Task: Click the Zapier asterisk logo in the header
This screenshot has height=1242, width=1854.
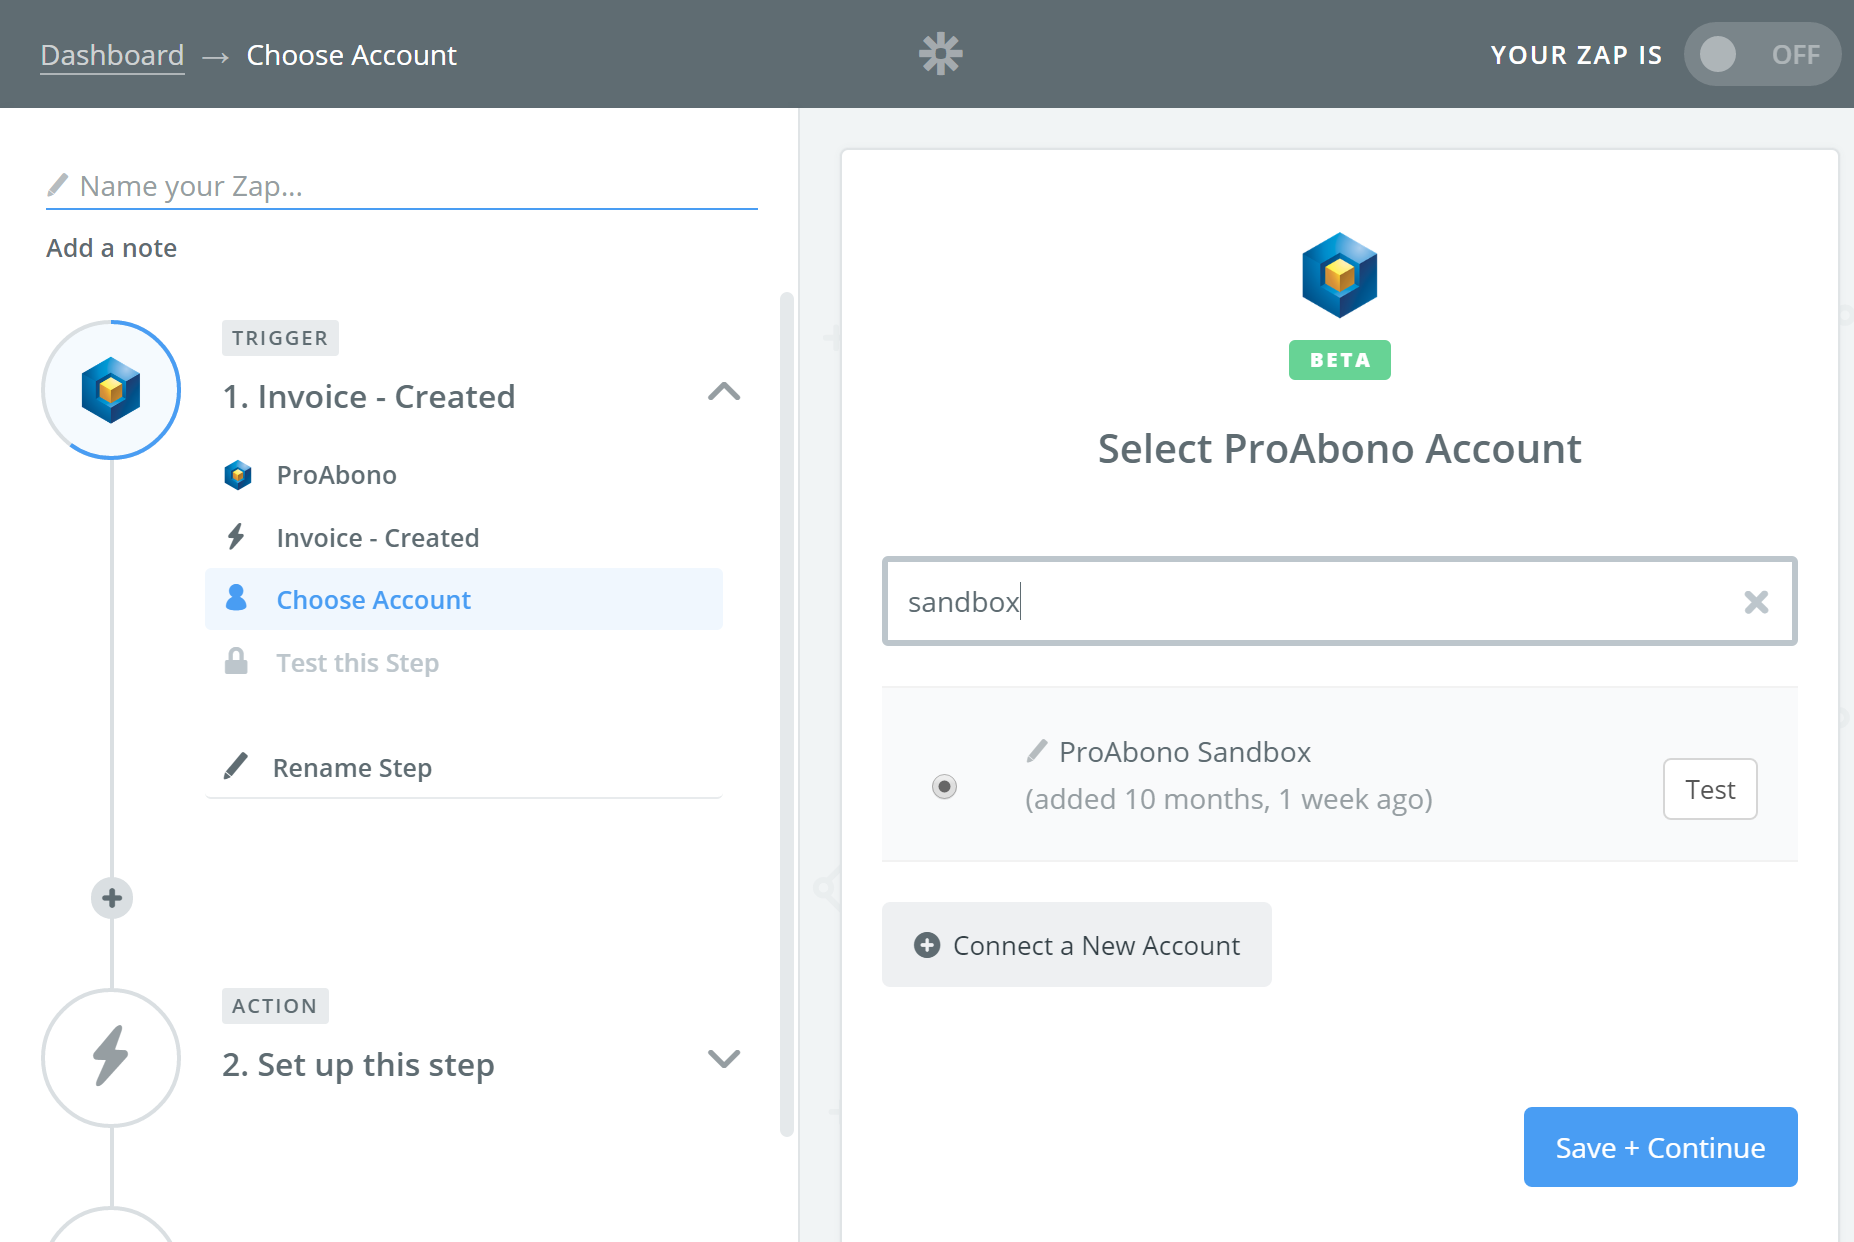Action: [x=940, y=54]
